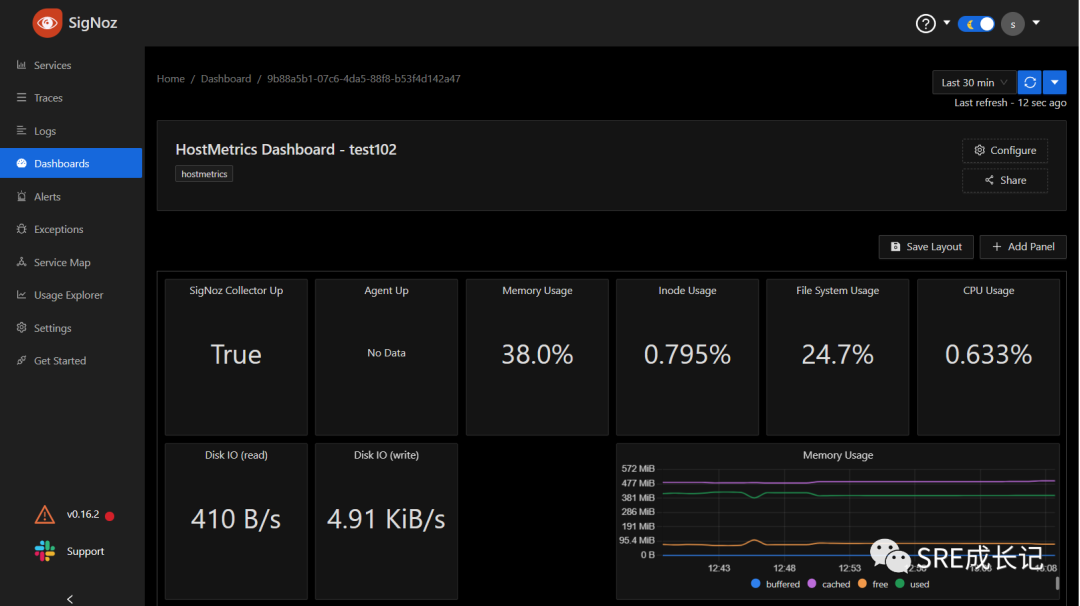1080x606 pixels.
Task: Click the Memory Usage chart title
Action: (x=838, y=455)
